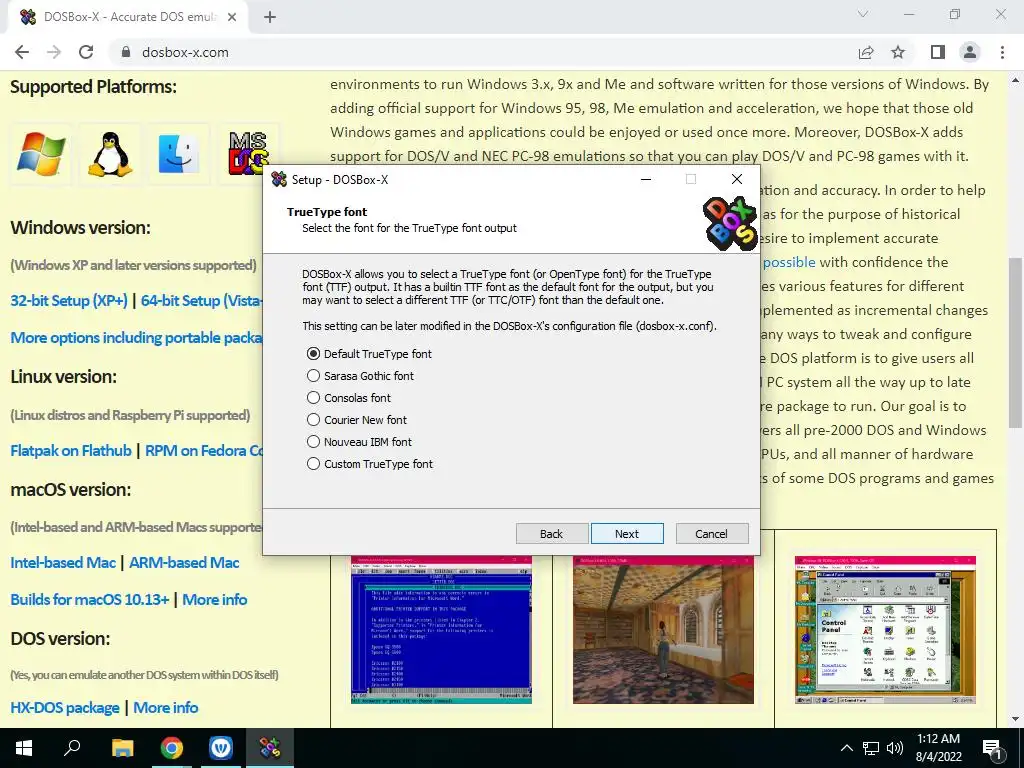Open the tab search chevron
Viewport: 1024px width, 768px height.
(863, 14)
